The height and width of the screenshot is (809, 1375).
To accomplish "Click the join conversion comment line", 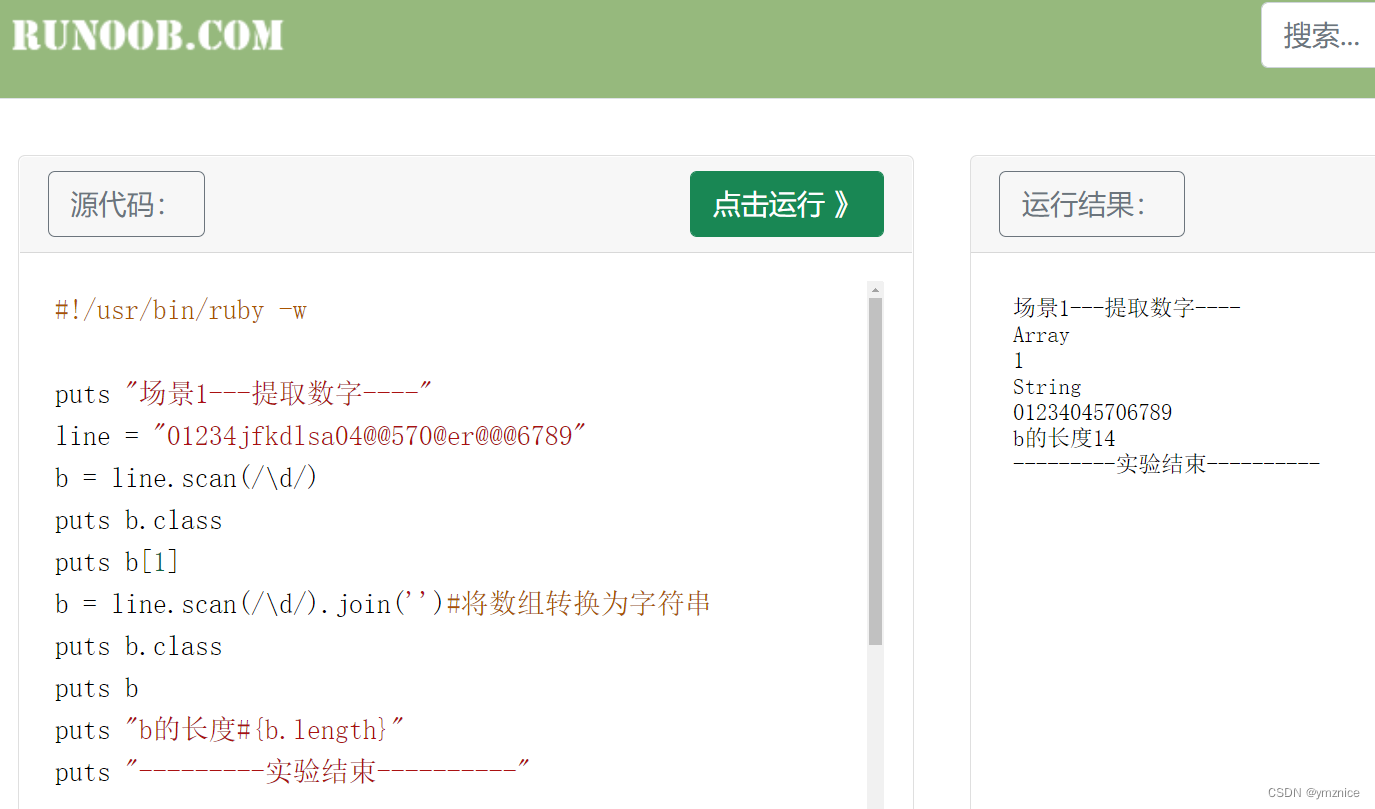I will coord(383,603).
